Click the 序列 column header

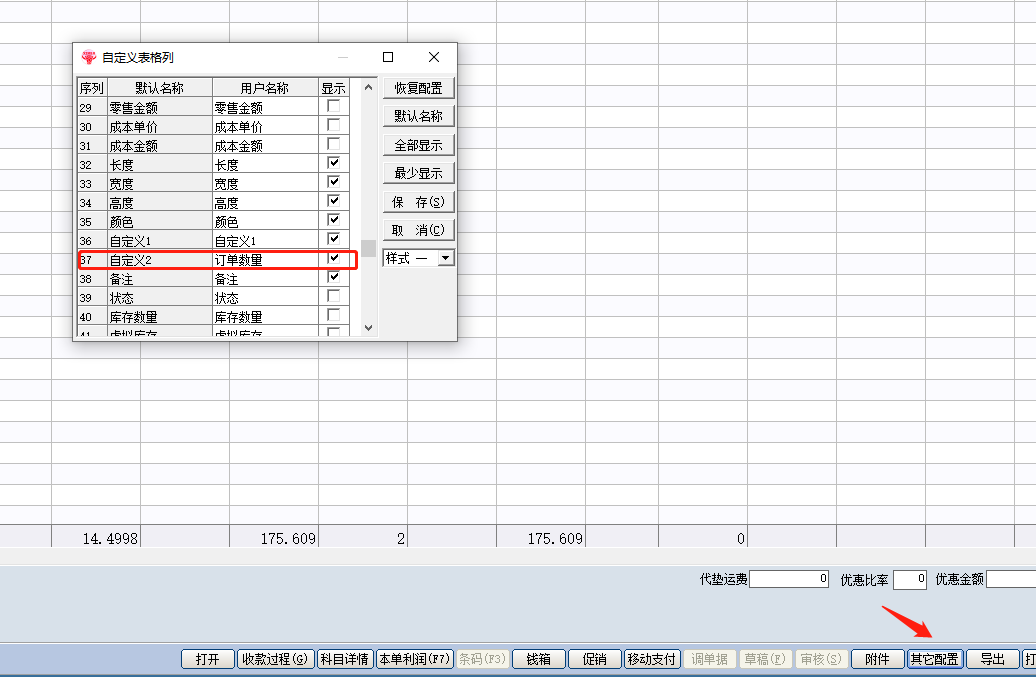(x=92, y=88)
